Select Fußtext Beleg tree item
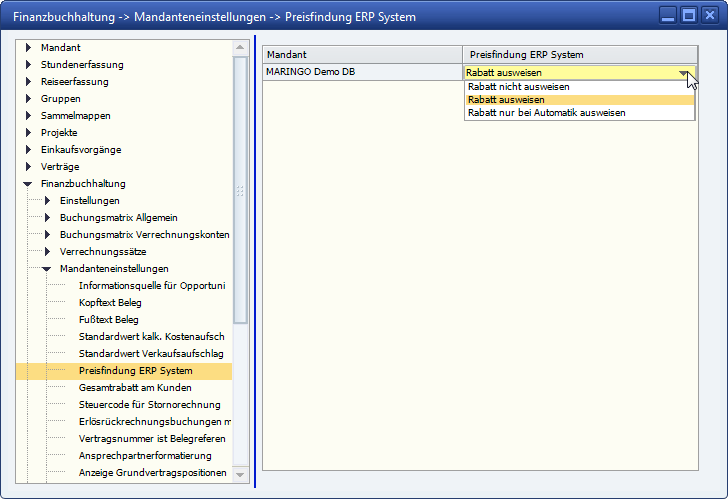The width and height of the screenshot is (728, 499). pyautogui.click(x=108, y=320)
